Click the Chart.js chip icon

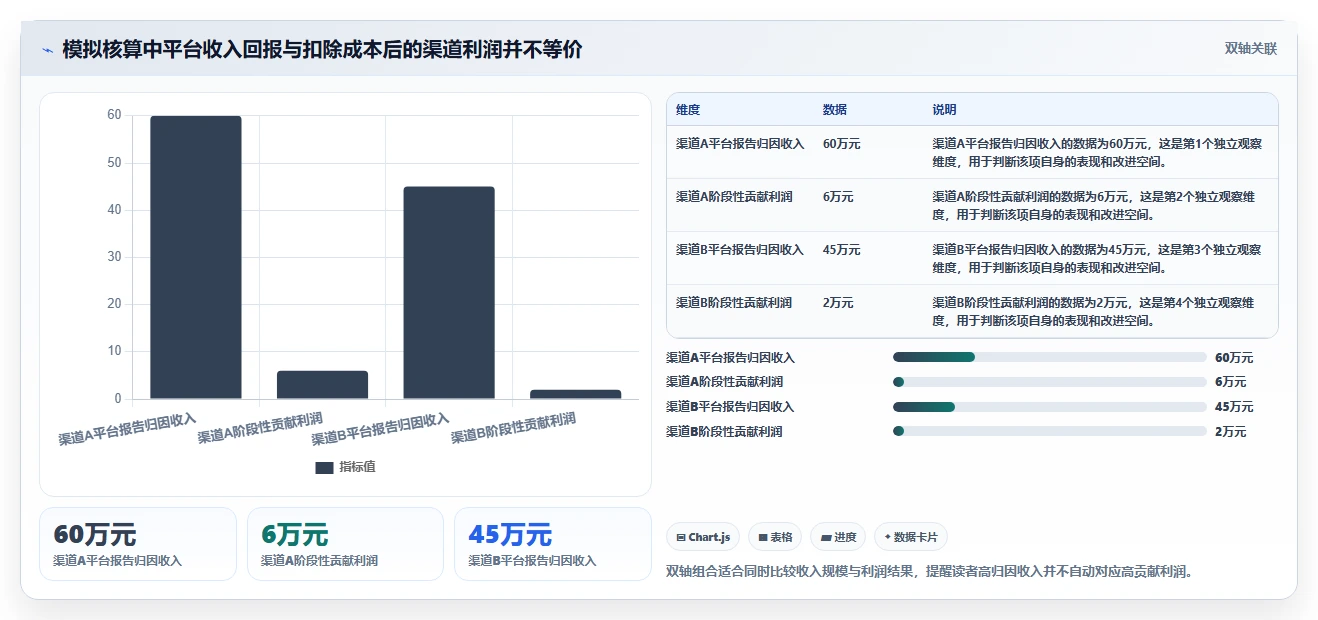pos(681,538)
